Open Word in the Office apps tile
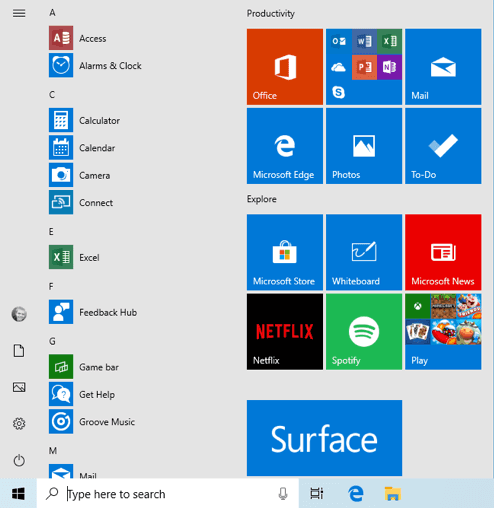Viewport: 494px width, 508px height. pyautogui.click(x=364, y=41)
